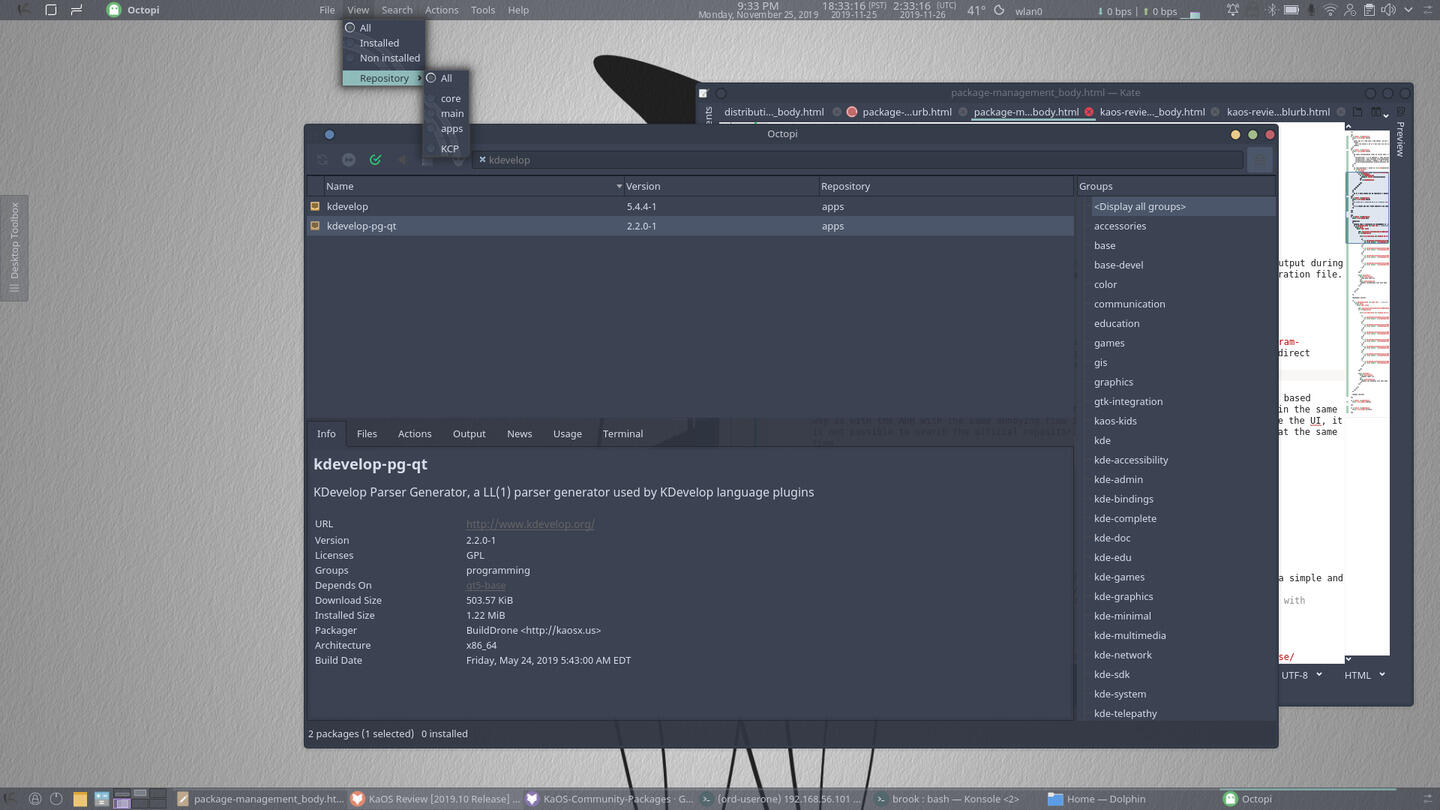Open the HTML syntax mode dropdown in Kate

coord(1364,675)
